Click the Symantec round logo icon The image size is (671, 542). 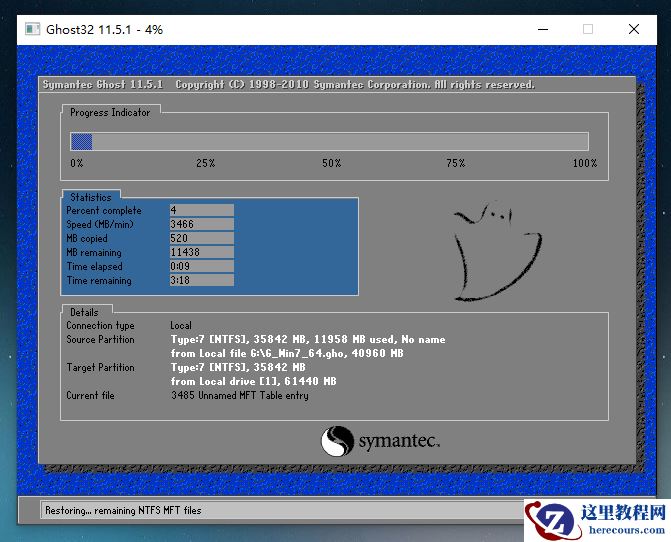point(337,441)
